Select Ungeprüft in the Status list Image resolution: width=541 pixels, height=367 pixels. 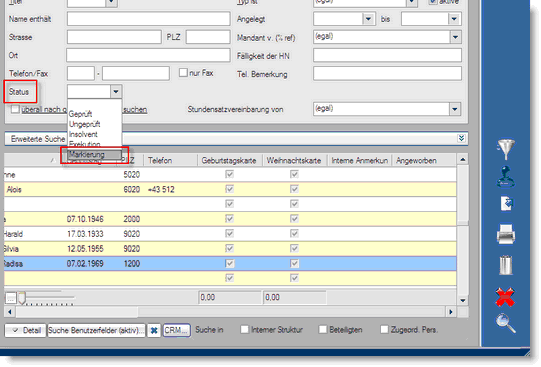pos(85,124)
